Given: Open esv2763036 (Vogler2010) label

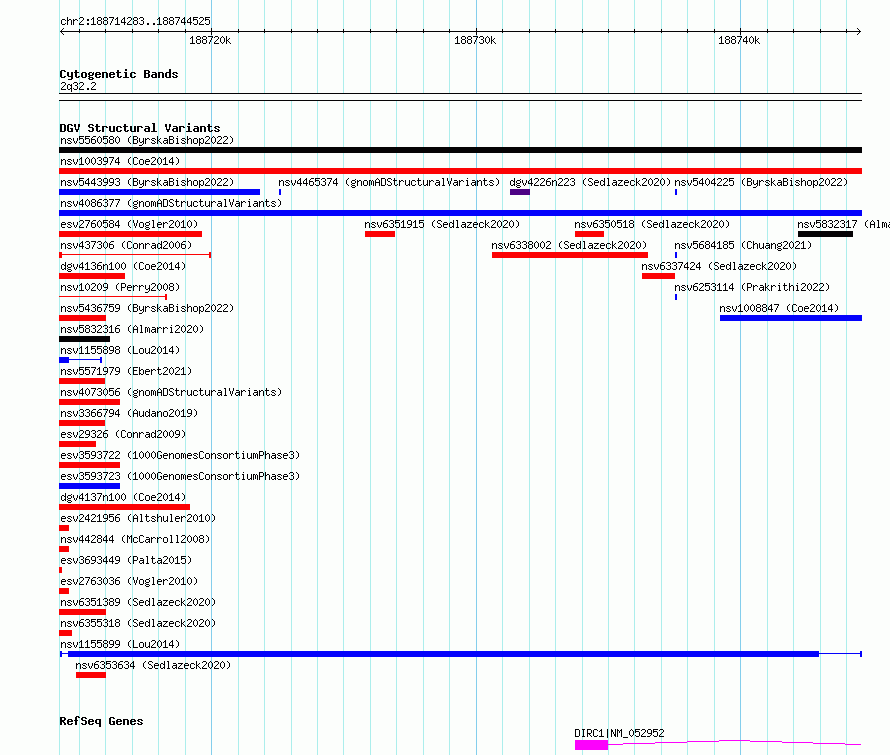Looking at the screenshot, I should click(x=129, y=581).
